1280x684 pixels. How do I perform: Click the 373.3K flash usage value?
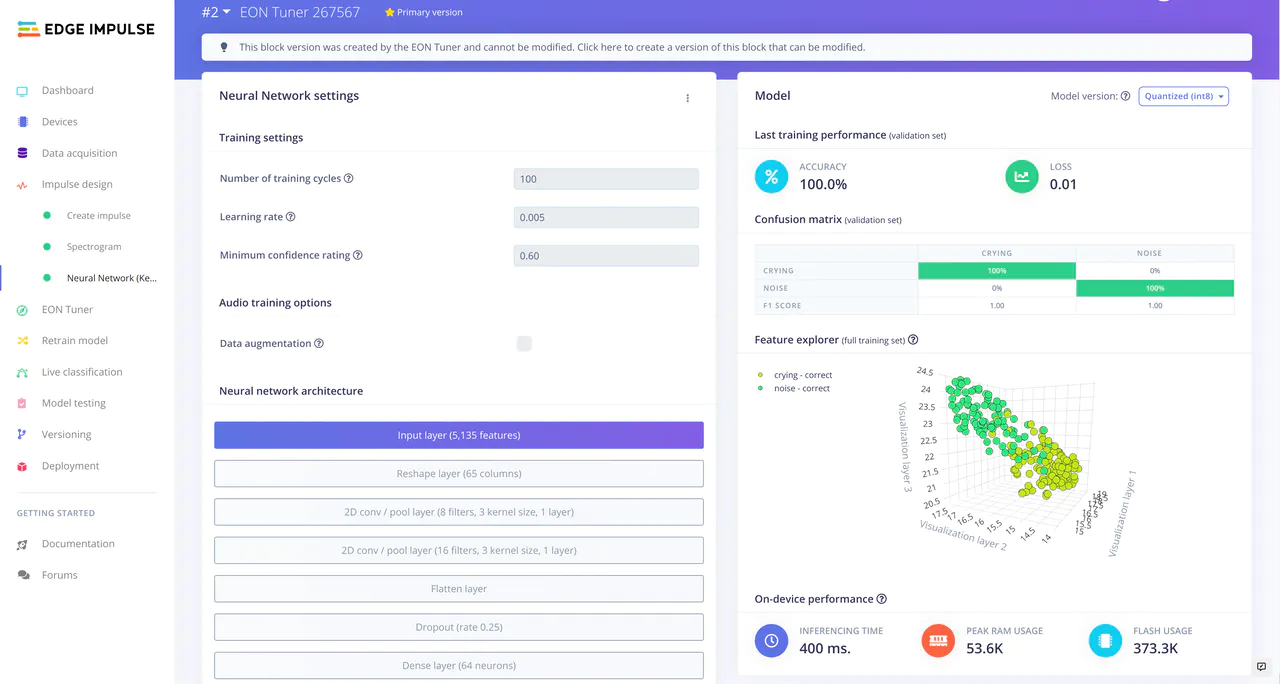(x=1156, y=648)
